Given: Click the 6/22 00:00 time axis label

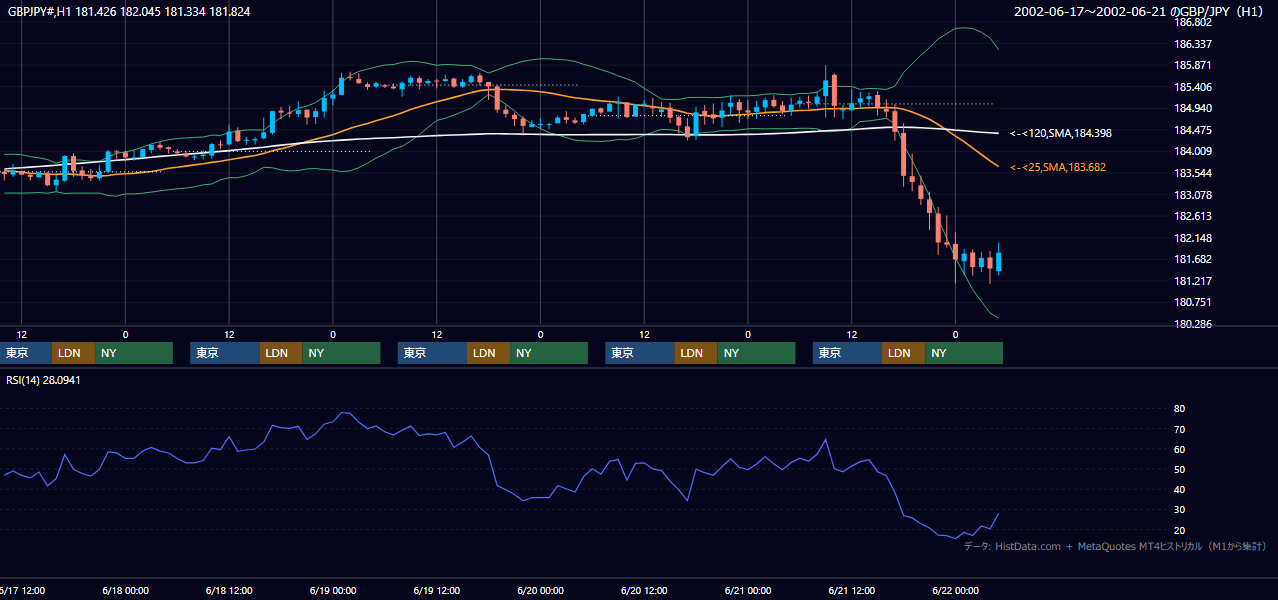Looking at the screenshot, I should pos(955,590).
